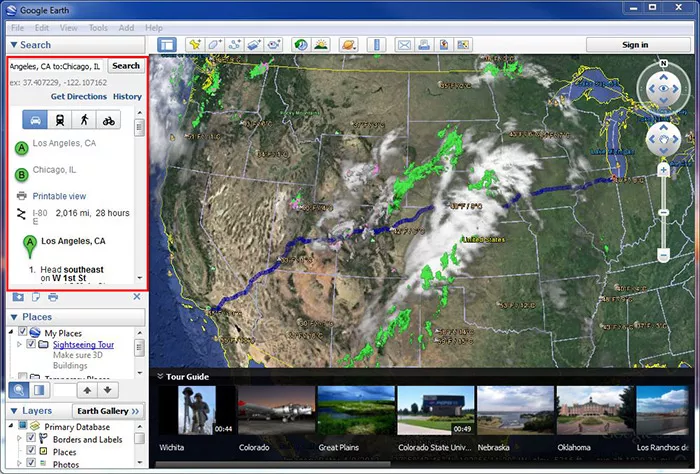Click the Get Directions link

tap(79, 96)
